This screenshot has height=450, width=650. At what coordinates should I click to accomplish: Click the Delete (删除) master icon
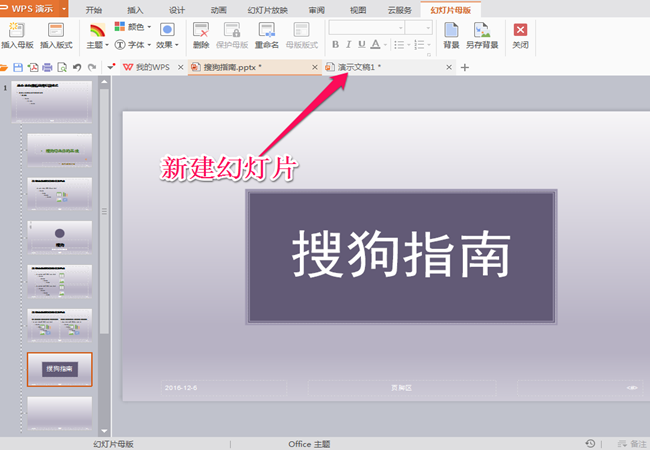[201, 30]
